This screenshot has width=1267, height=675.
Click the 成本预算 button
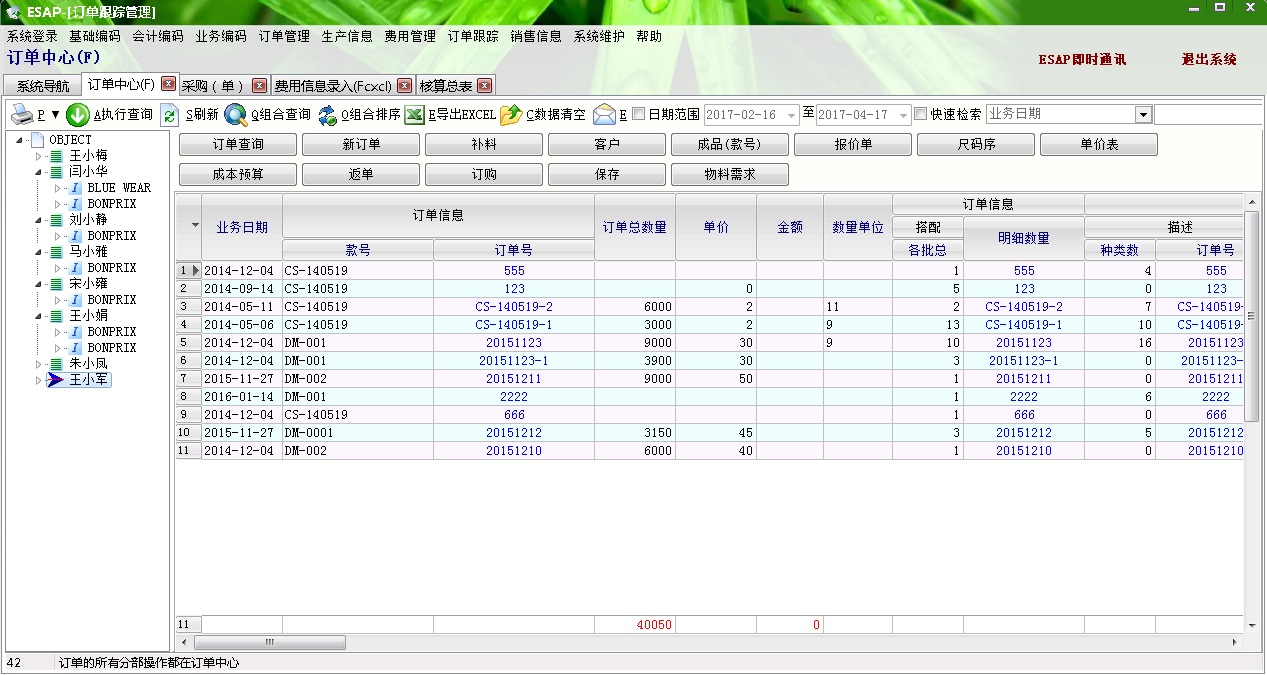(x=238, y=175)
